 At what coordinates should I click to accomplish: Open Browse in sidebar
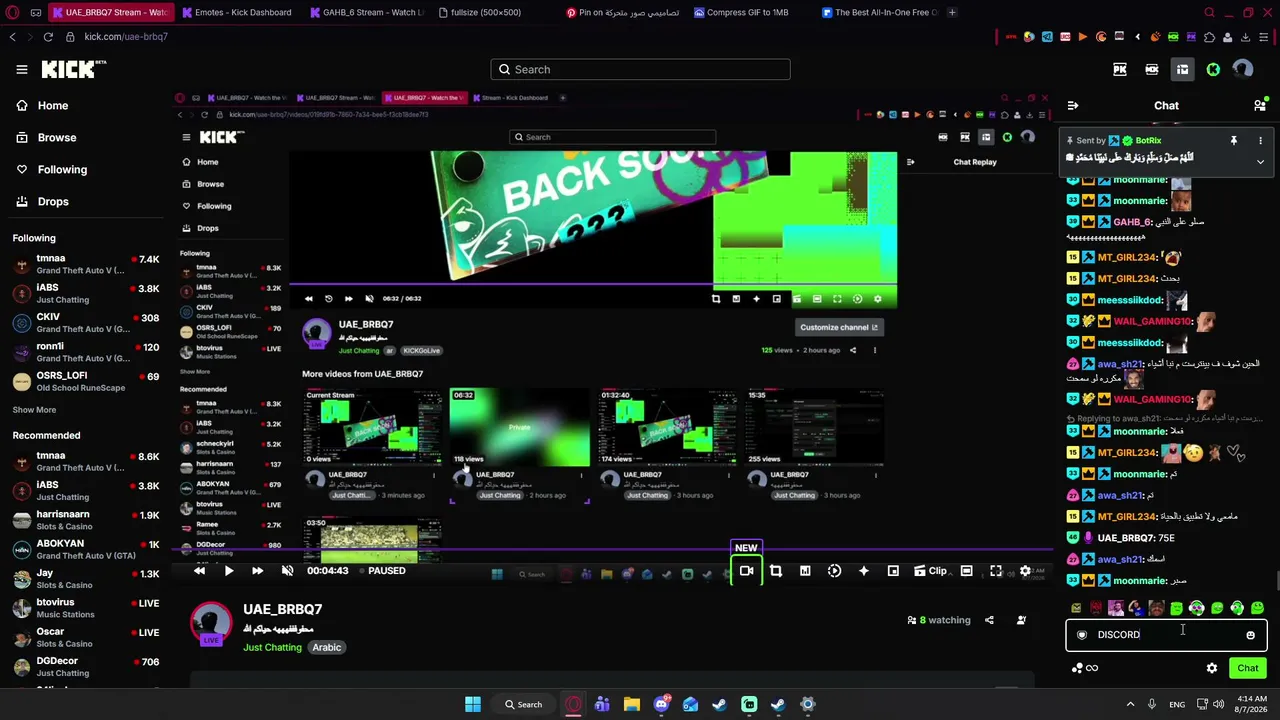pos(47,138)
